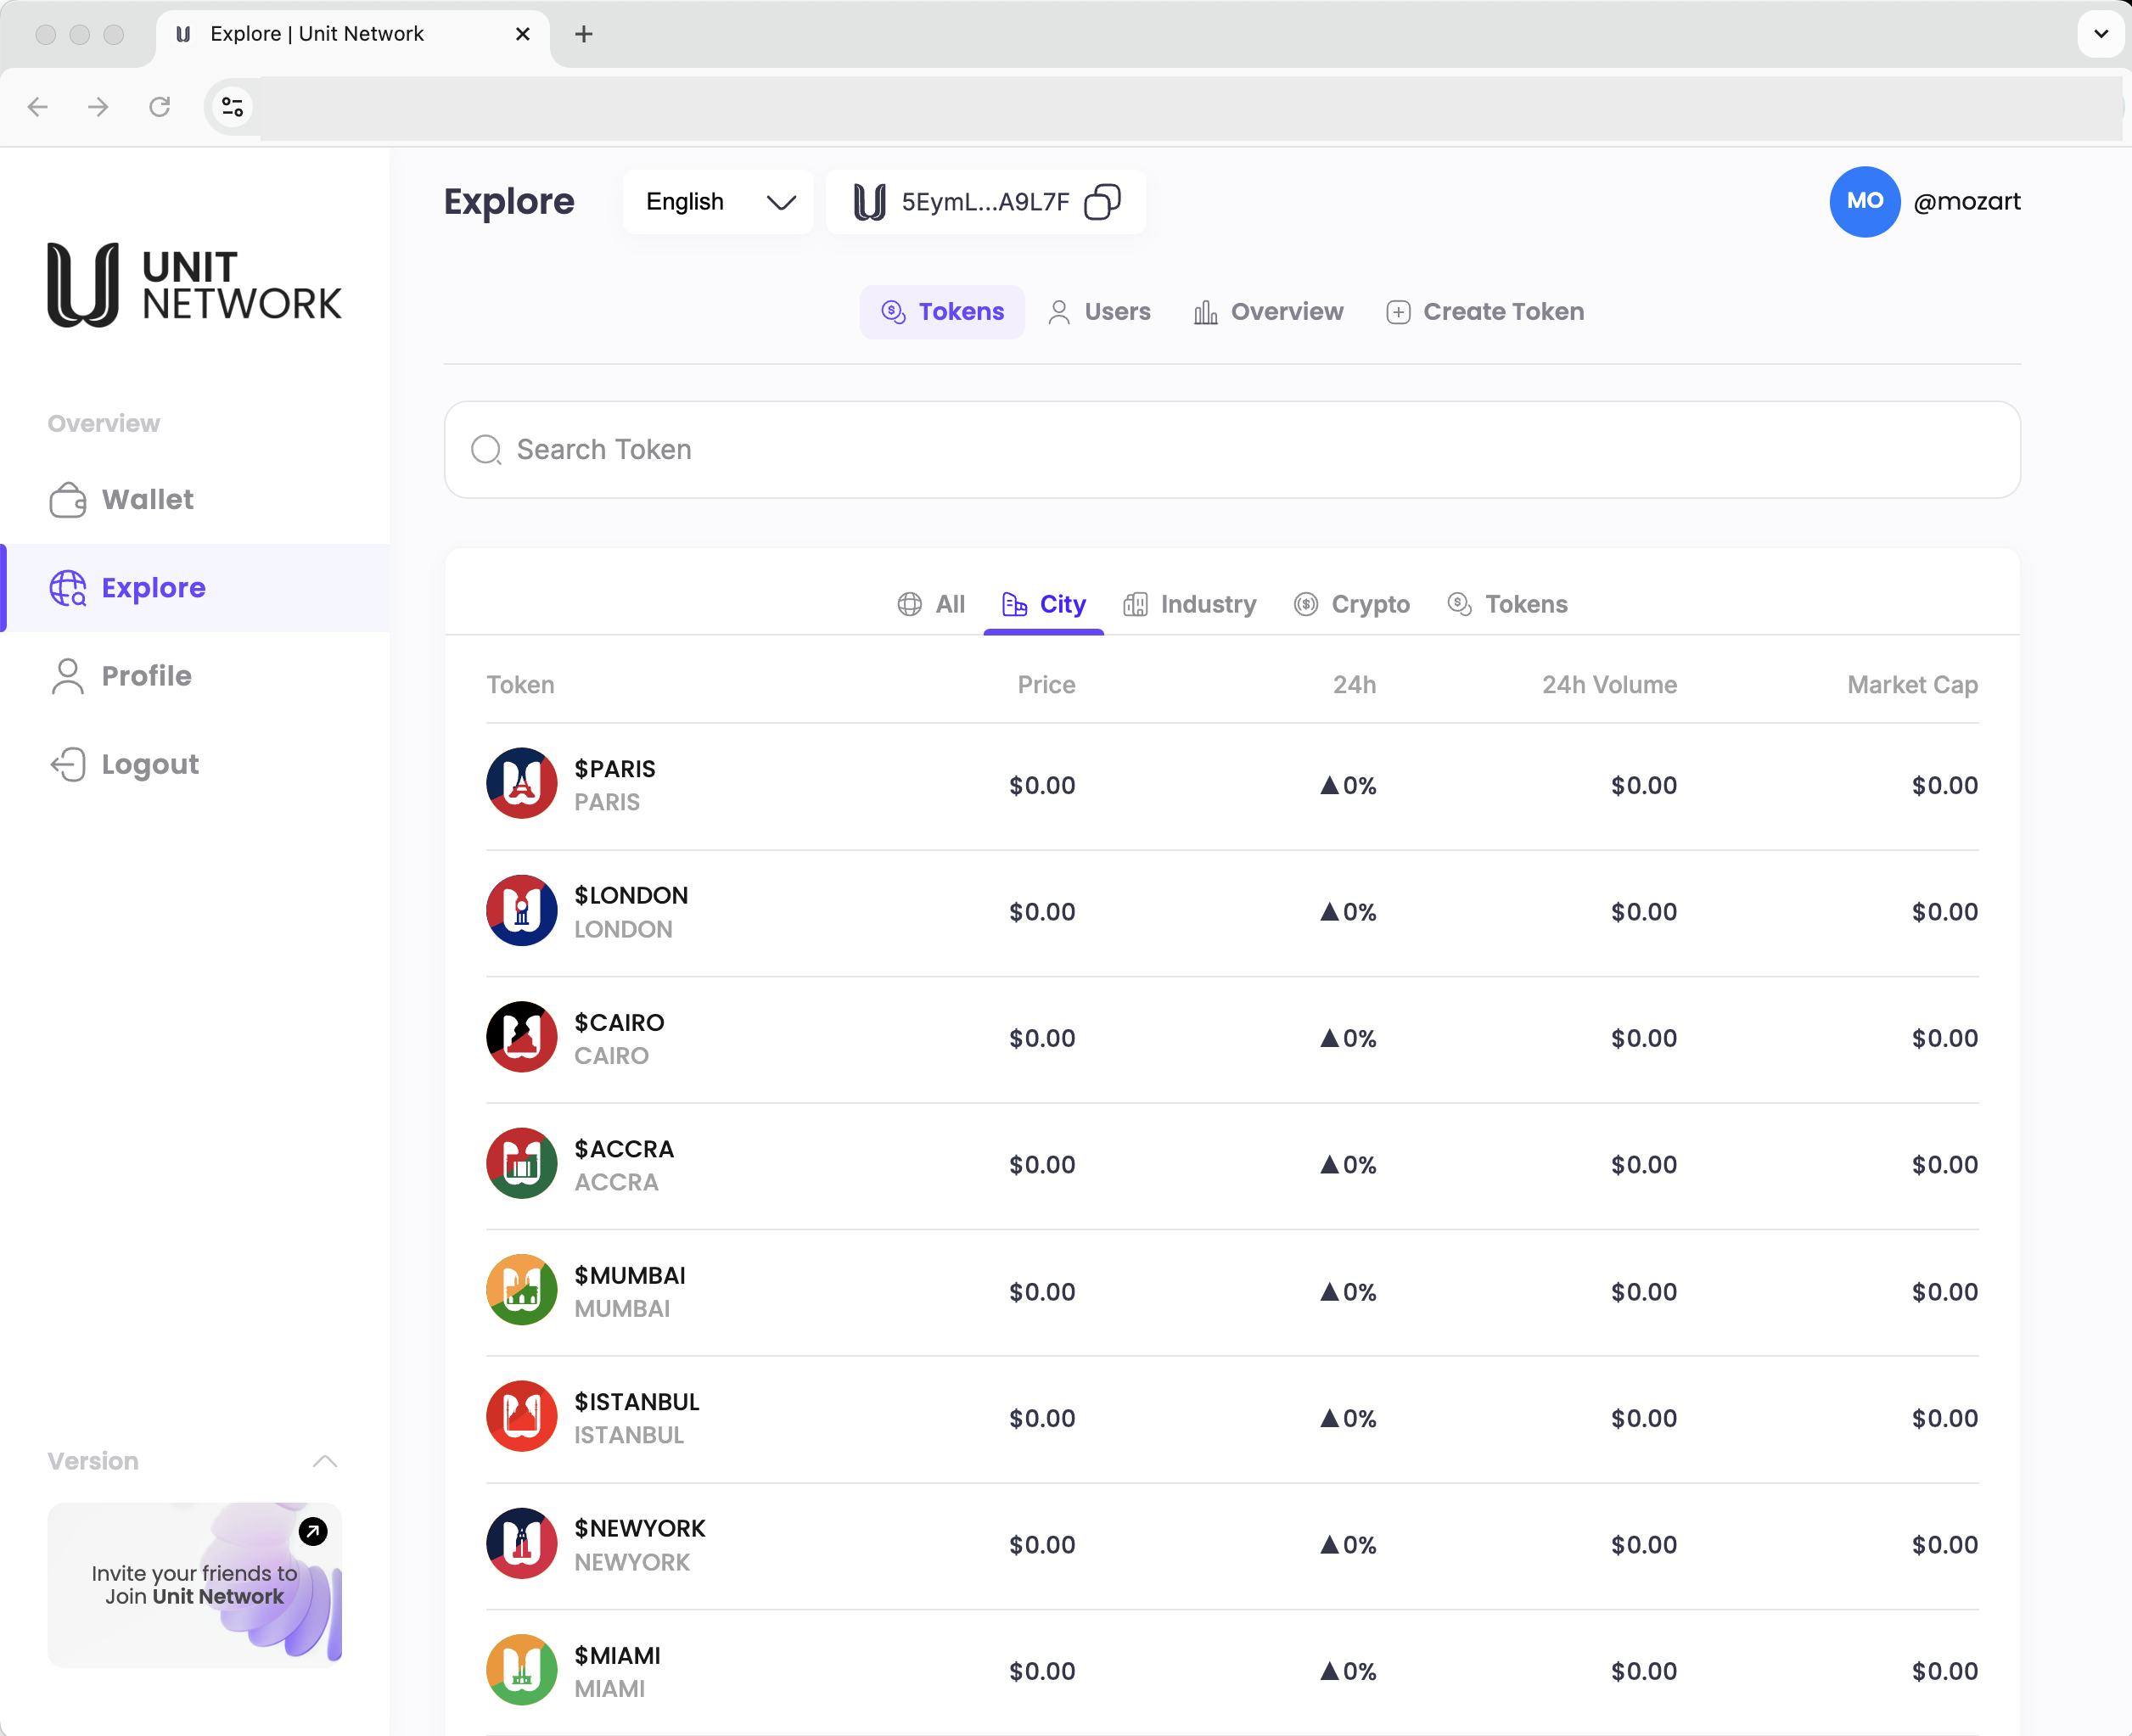The height and width of the screenshot is (1736, 2132).
Task: Click the $ISTANBUL token logo icon
Action: [521, 1417]
